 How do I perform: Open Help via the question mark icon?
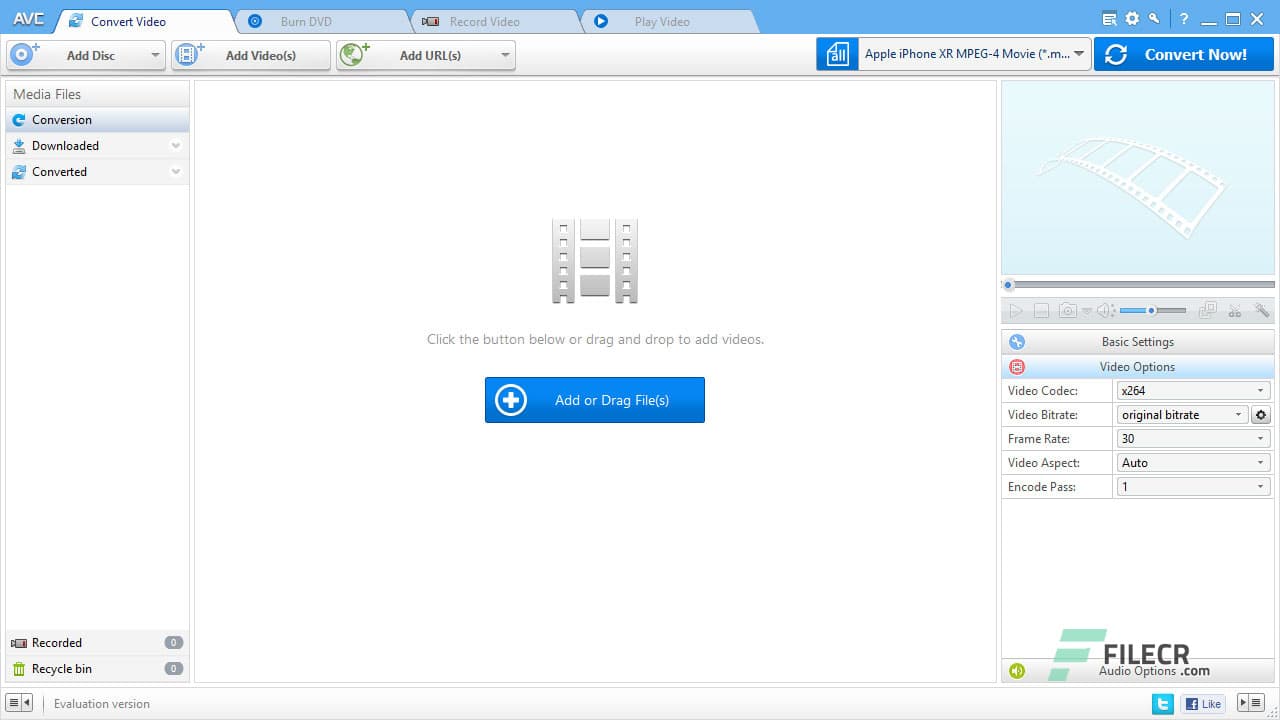(1184, 18)
